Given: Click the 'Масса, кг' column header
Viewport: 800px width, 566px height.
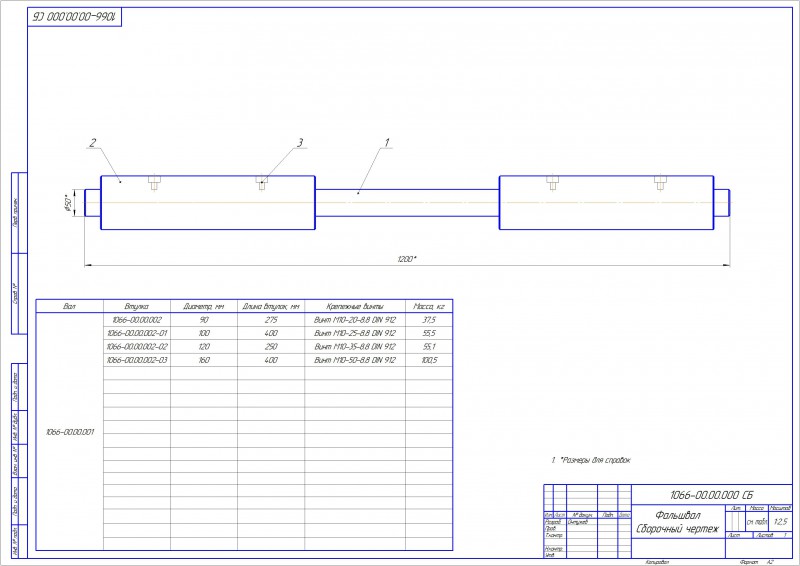Looking at the screenshot, I should (429, 306).
